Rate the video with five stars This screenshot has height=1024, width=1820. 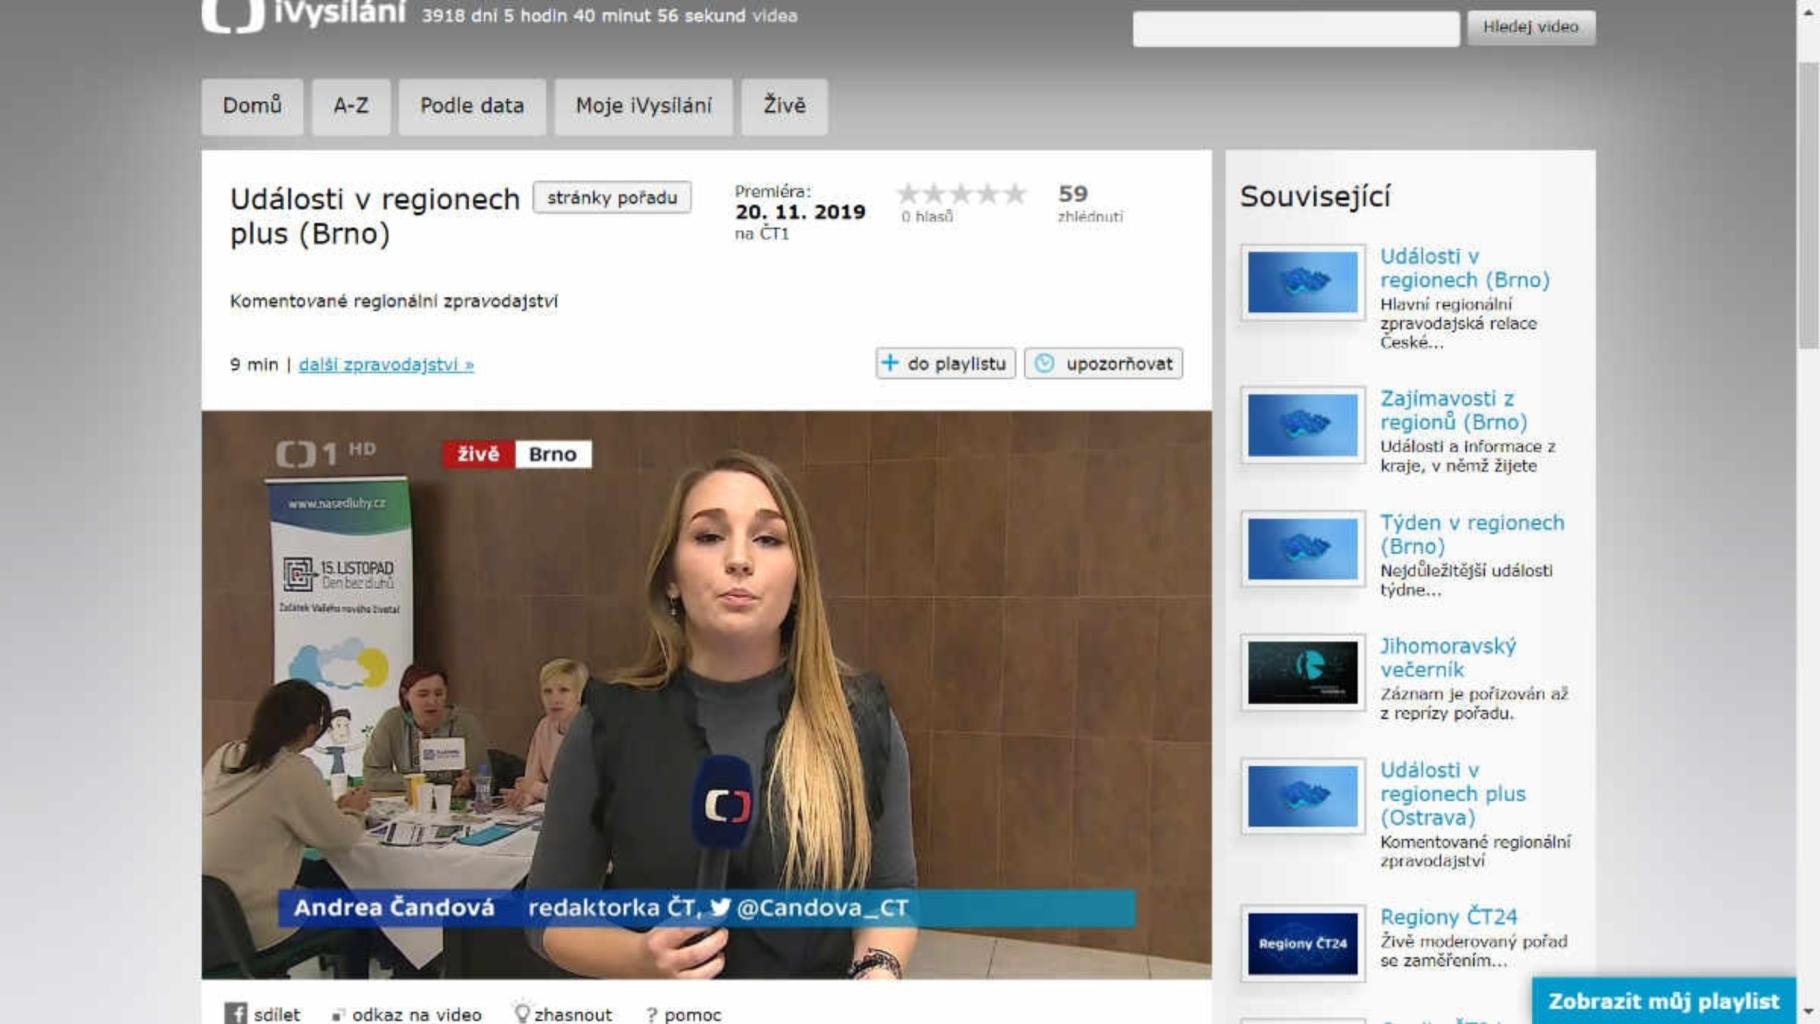pos(1015,193)
